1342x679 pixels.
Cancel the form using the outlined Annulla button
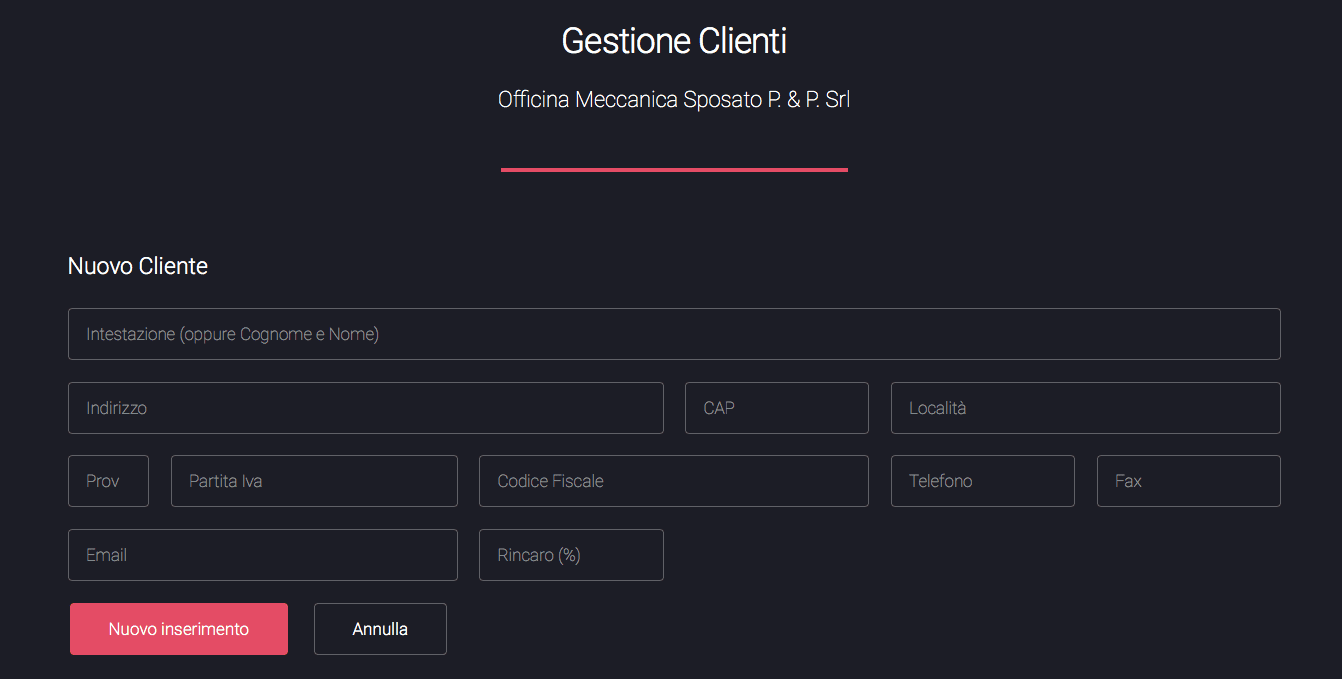point(380,629)
